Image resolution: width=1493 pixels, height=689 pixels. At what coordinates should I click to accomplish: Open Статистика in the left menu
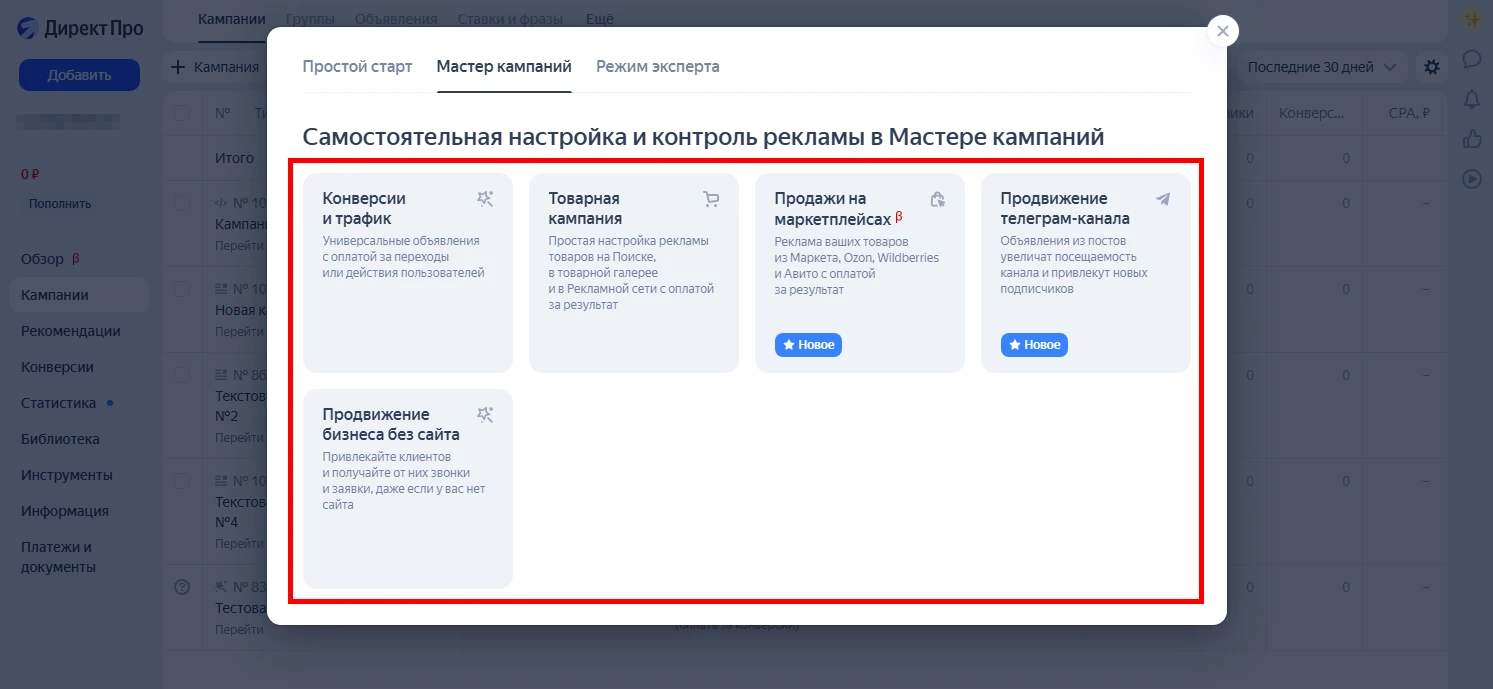click(59, 403)
